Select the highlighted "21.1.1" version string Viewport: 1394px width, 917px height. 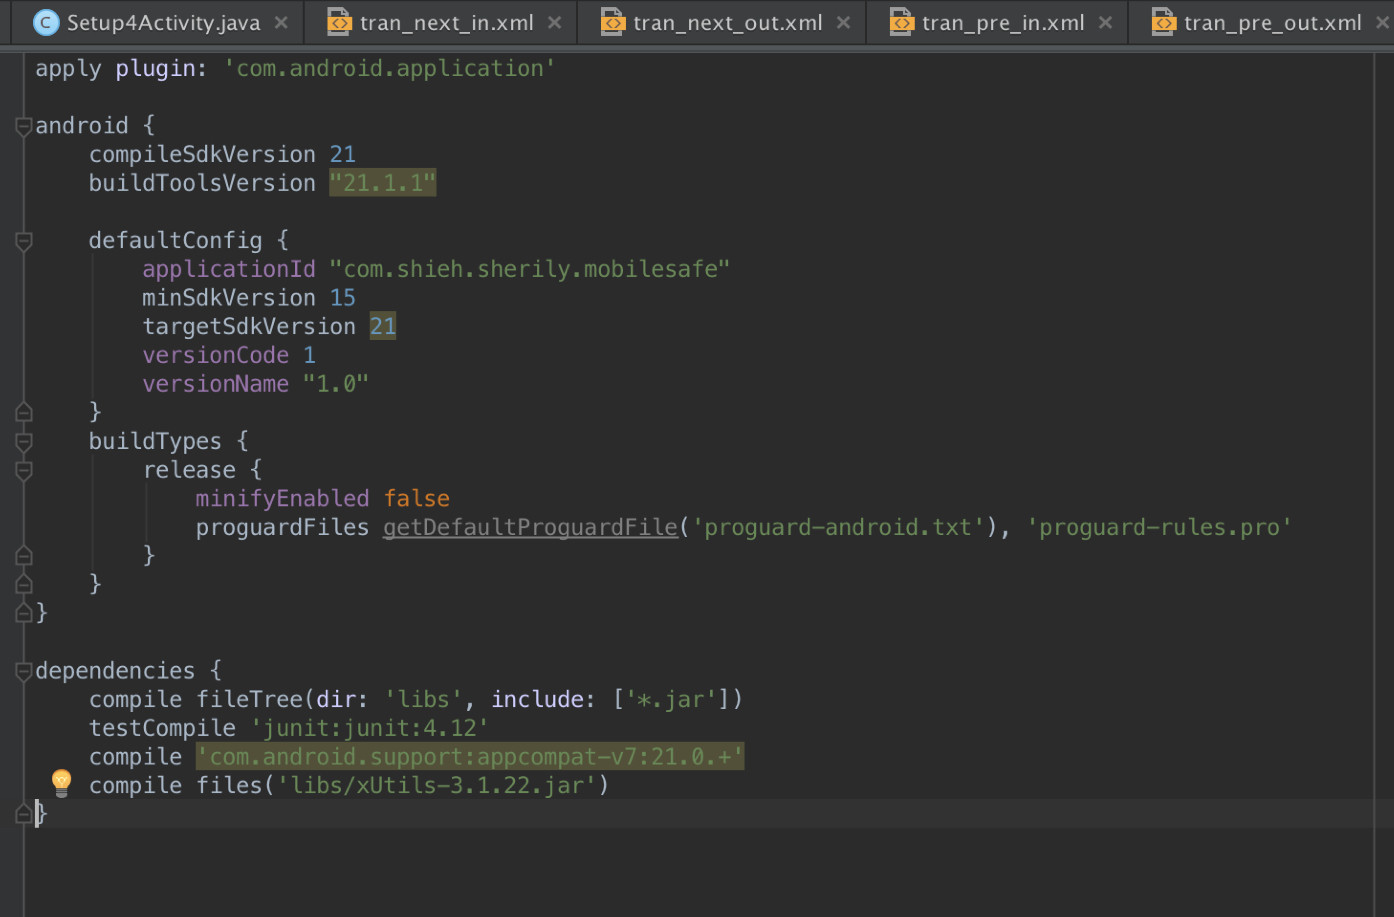(x=382, y=182)
